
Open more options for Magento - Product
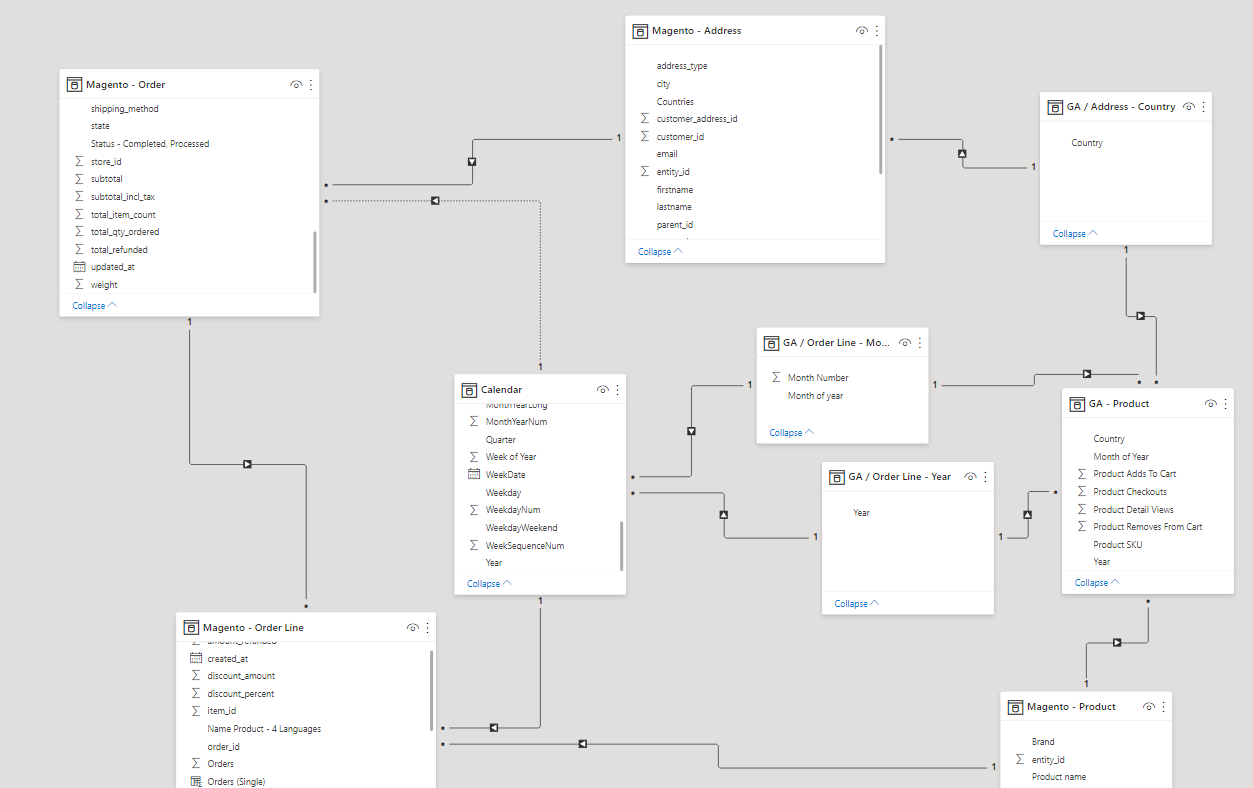1164,707
